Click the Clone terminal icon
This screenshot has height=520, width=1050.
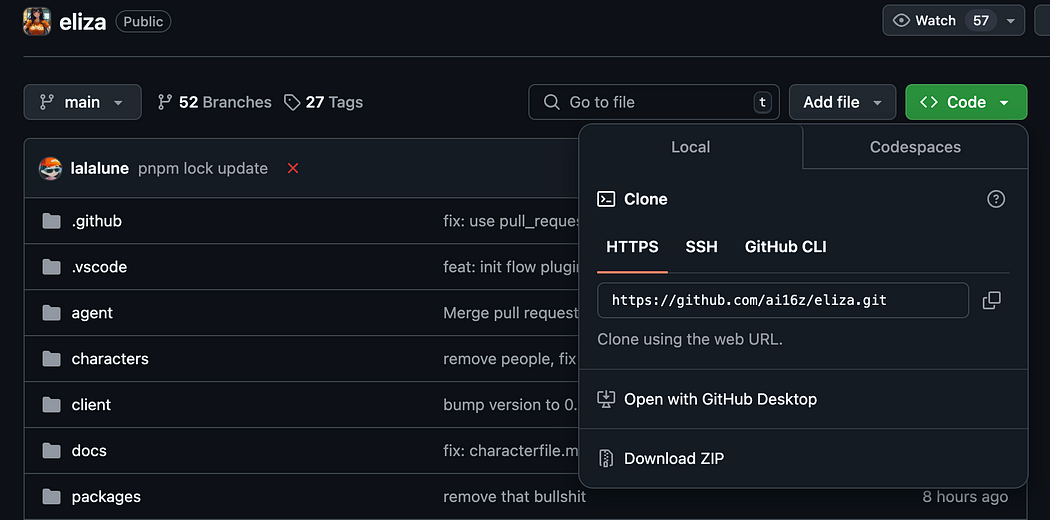click(606, 199)
